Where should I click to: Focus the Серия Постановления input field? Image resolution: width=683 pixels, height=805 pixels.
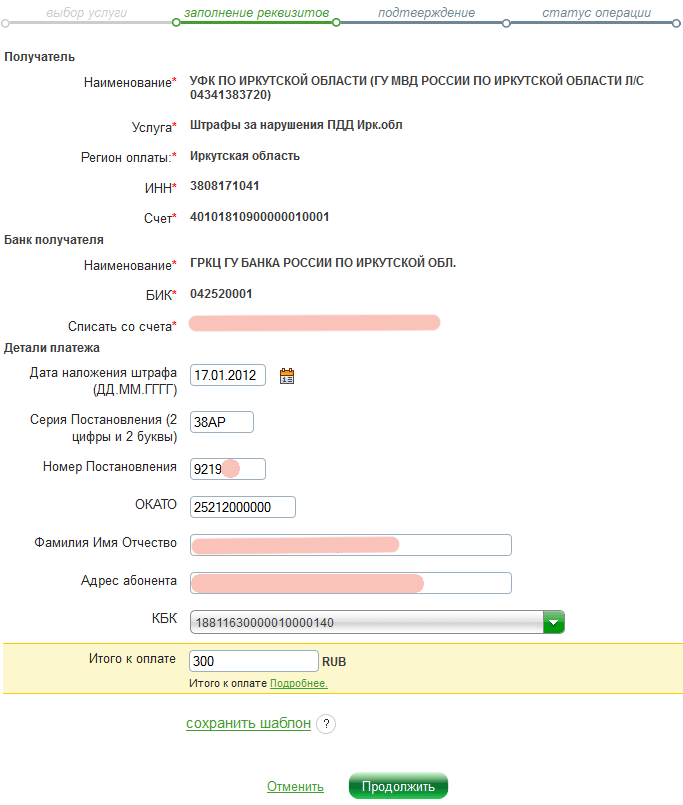tap(221, 422)
